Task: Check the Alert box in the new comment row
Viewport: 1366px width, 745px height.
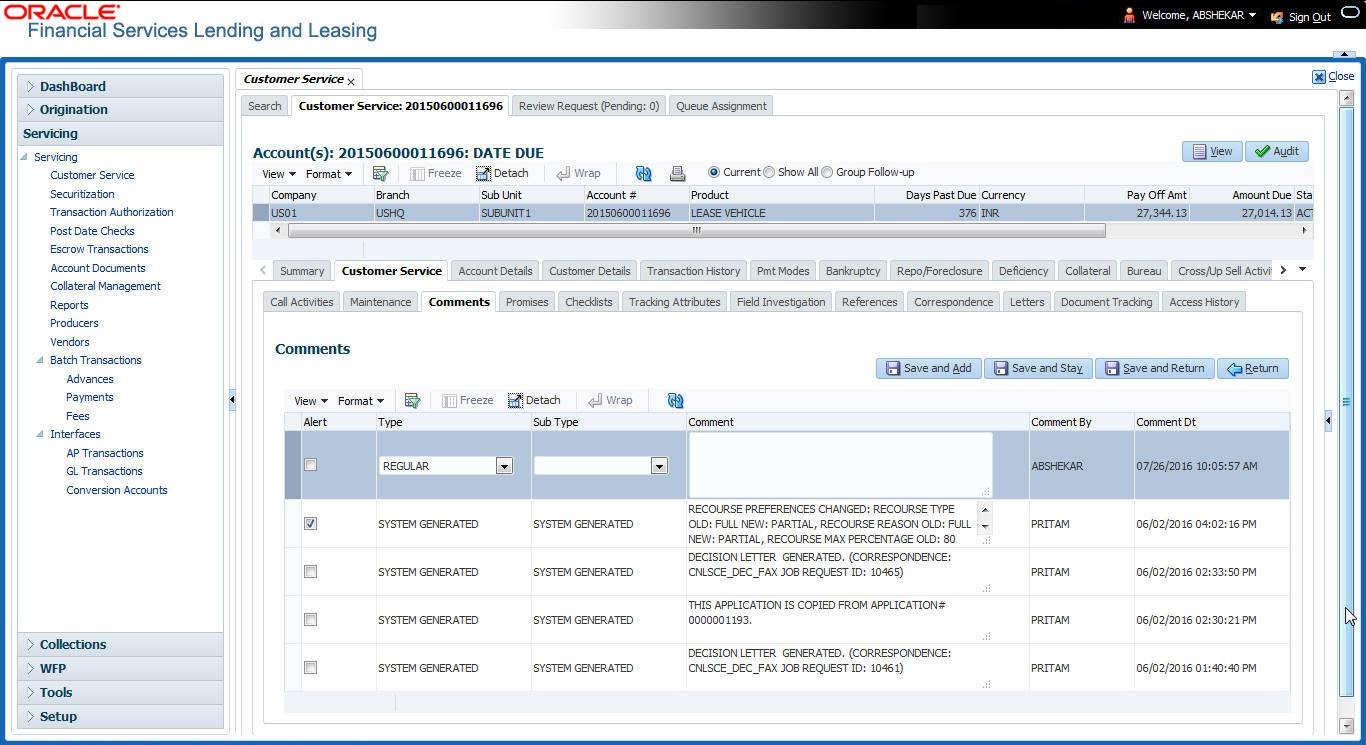Action: point(310,465)
